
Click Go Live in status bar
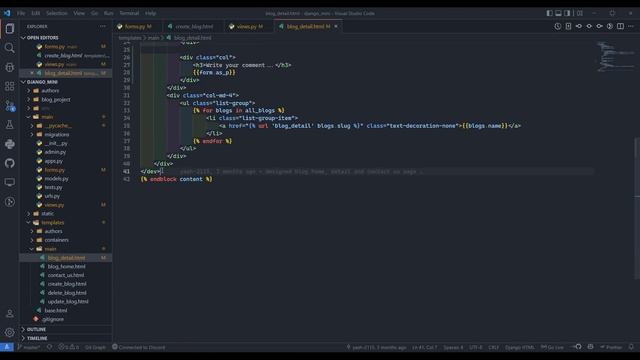[x=552, y=347]
